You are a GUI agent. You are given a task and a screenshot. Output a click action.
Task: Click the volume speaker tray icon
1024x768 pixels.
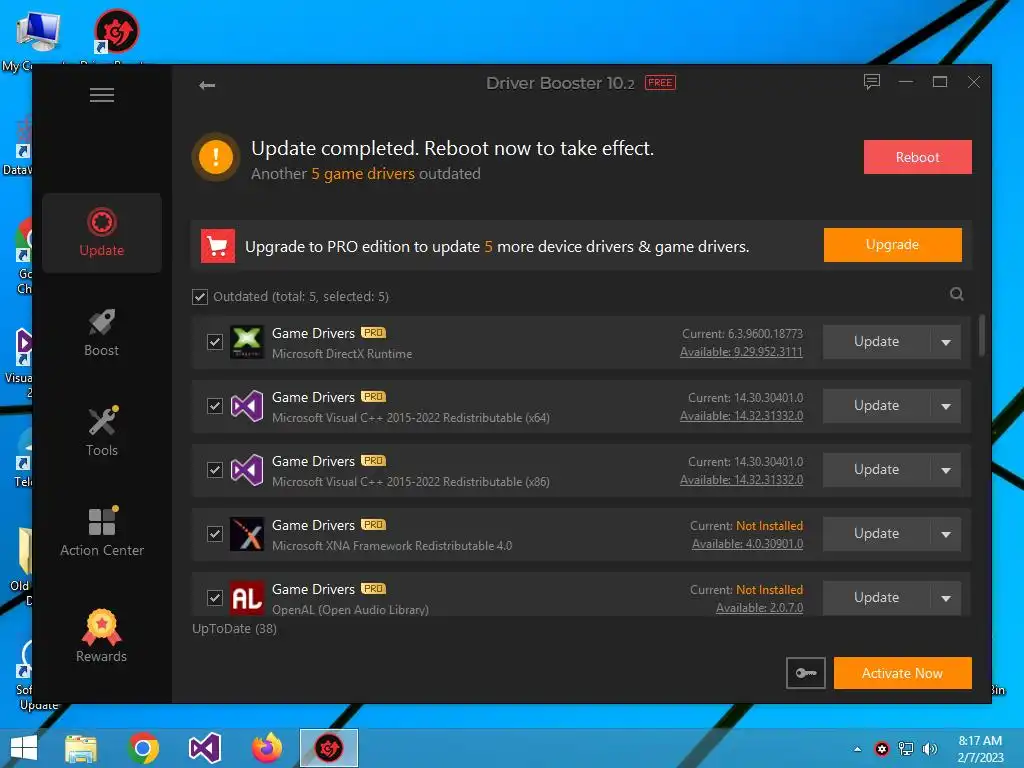coord(930,748)
